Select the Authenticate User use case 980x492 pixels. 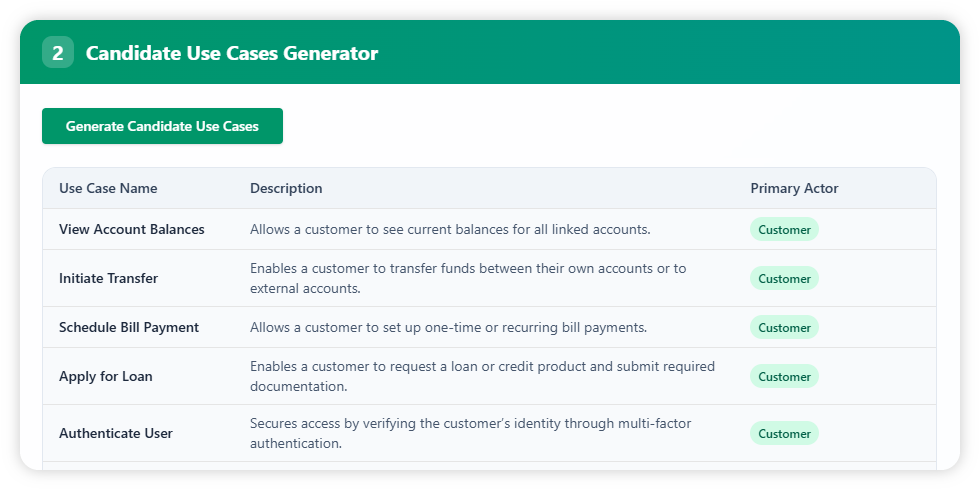tap(116, 433)
